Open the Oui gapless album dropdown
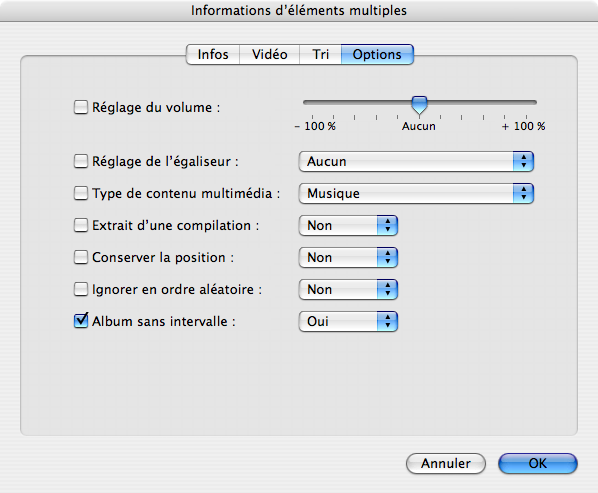Viewport: 598px width, 493px height. click(348, 321)
